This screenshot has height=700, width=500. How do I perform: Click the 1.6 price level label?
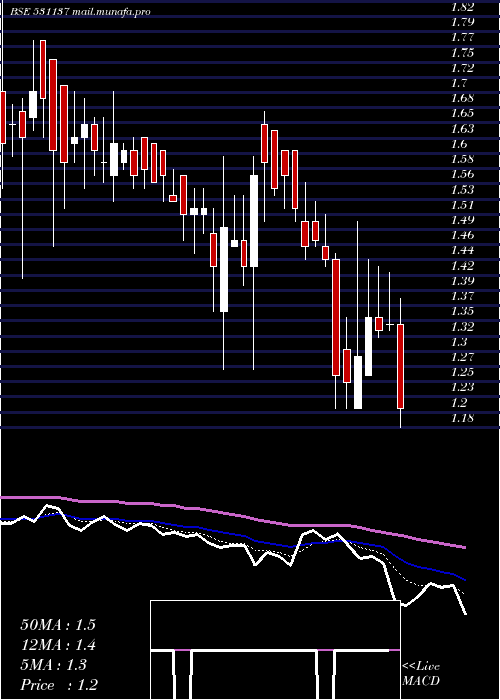[459, 144]
